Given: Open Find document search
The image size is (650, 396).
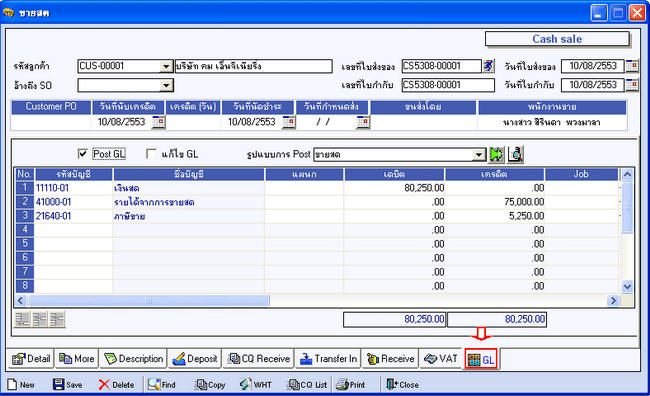Looking at the screenshot, I should 162,385.
